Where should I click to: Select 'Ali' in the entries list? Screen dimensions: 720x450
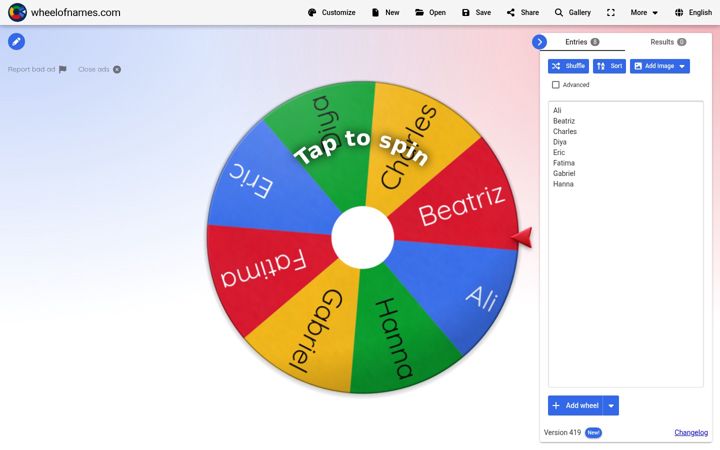[x=557, y=110]
